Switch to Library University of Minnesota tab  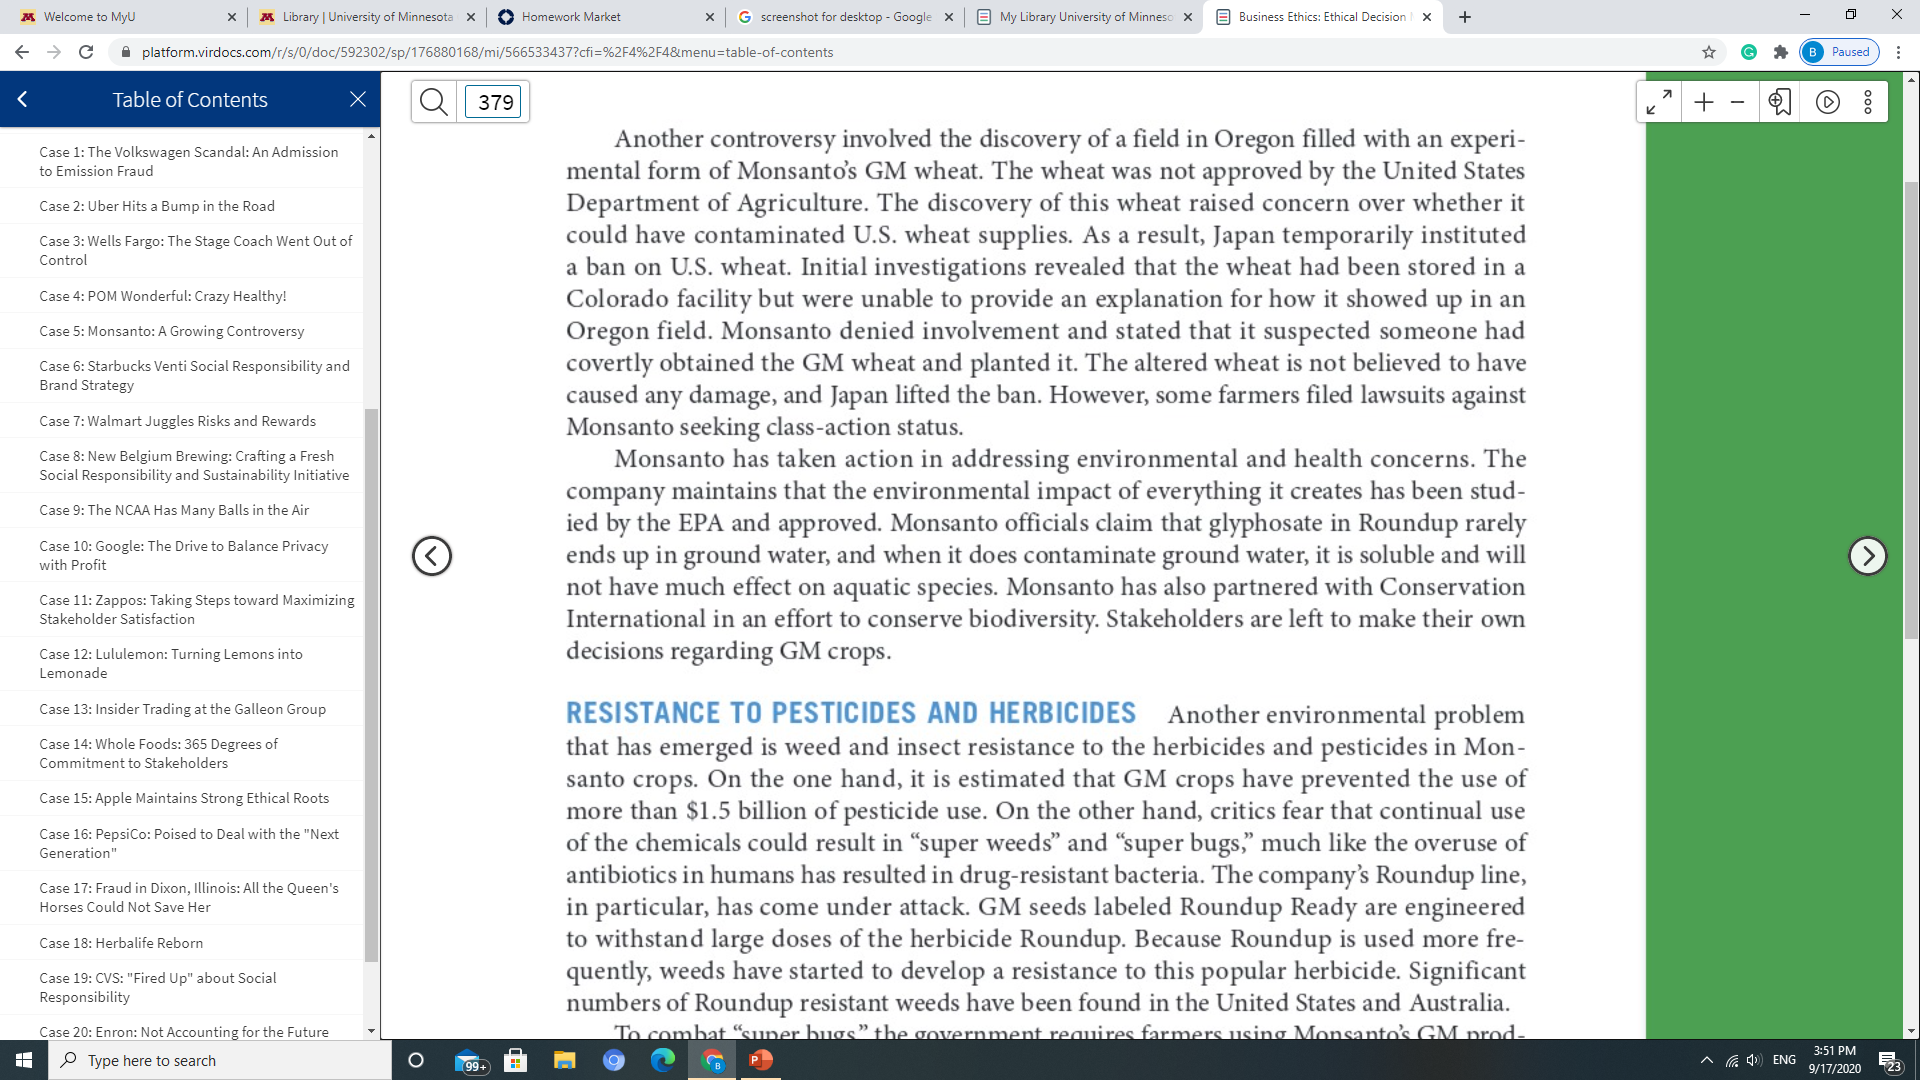364,17
